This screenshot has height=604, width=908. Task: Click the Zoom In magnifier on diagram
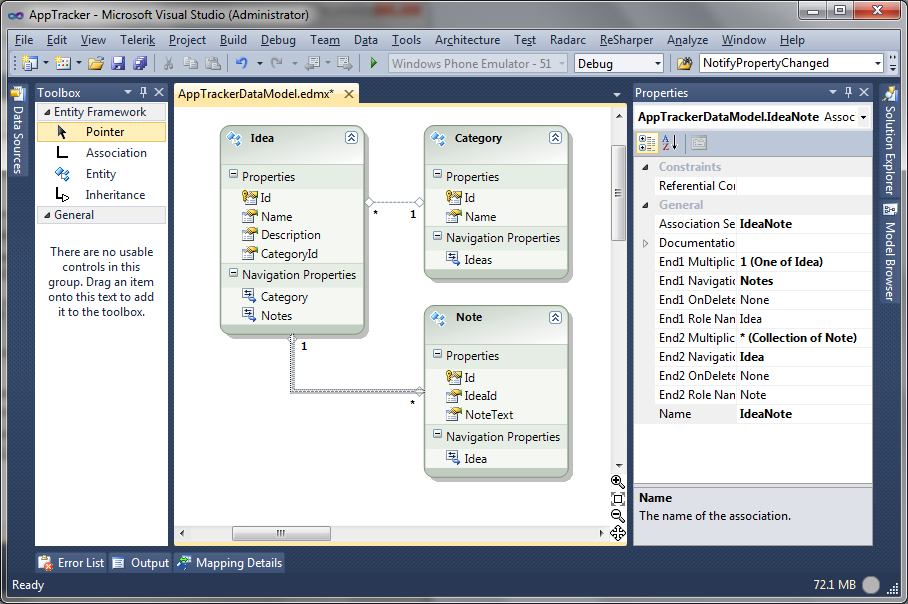pos(617,482)
